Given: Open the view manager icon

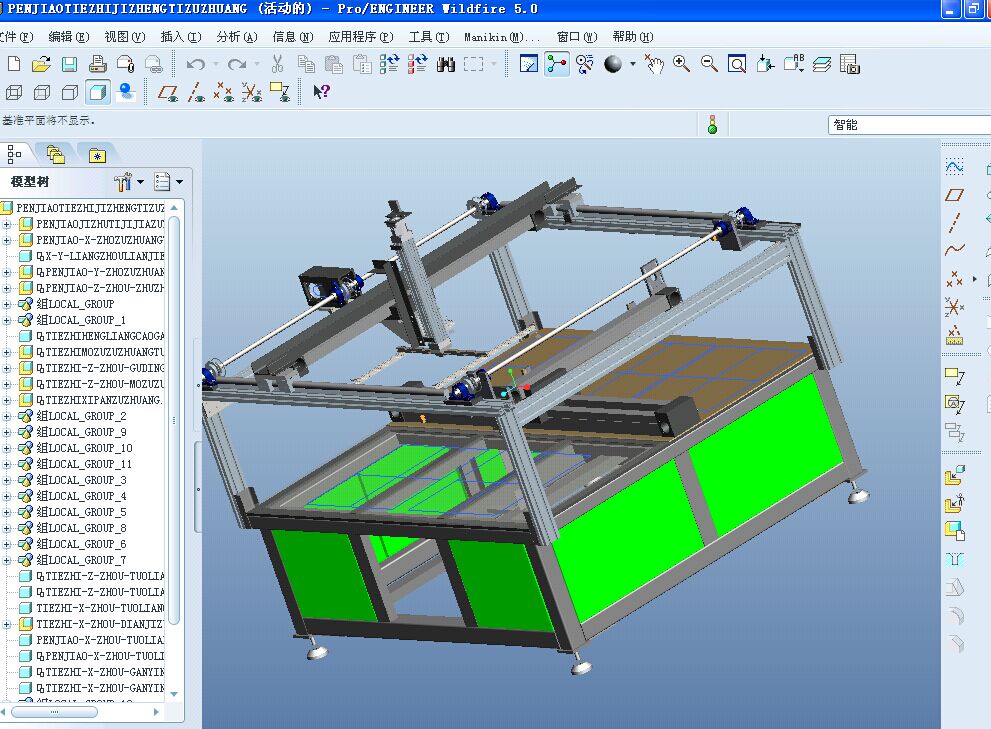Looking at the screenshot, I should 849,64.
